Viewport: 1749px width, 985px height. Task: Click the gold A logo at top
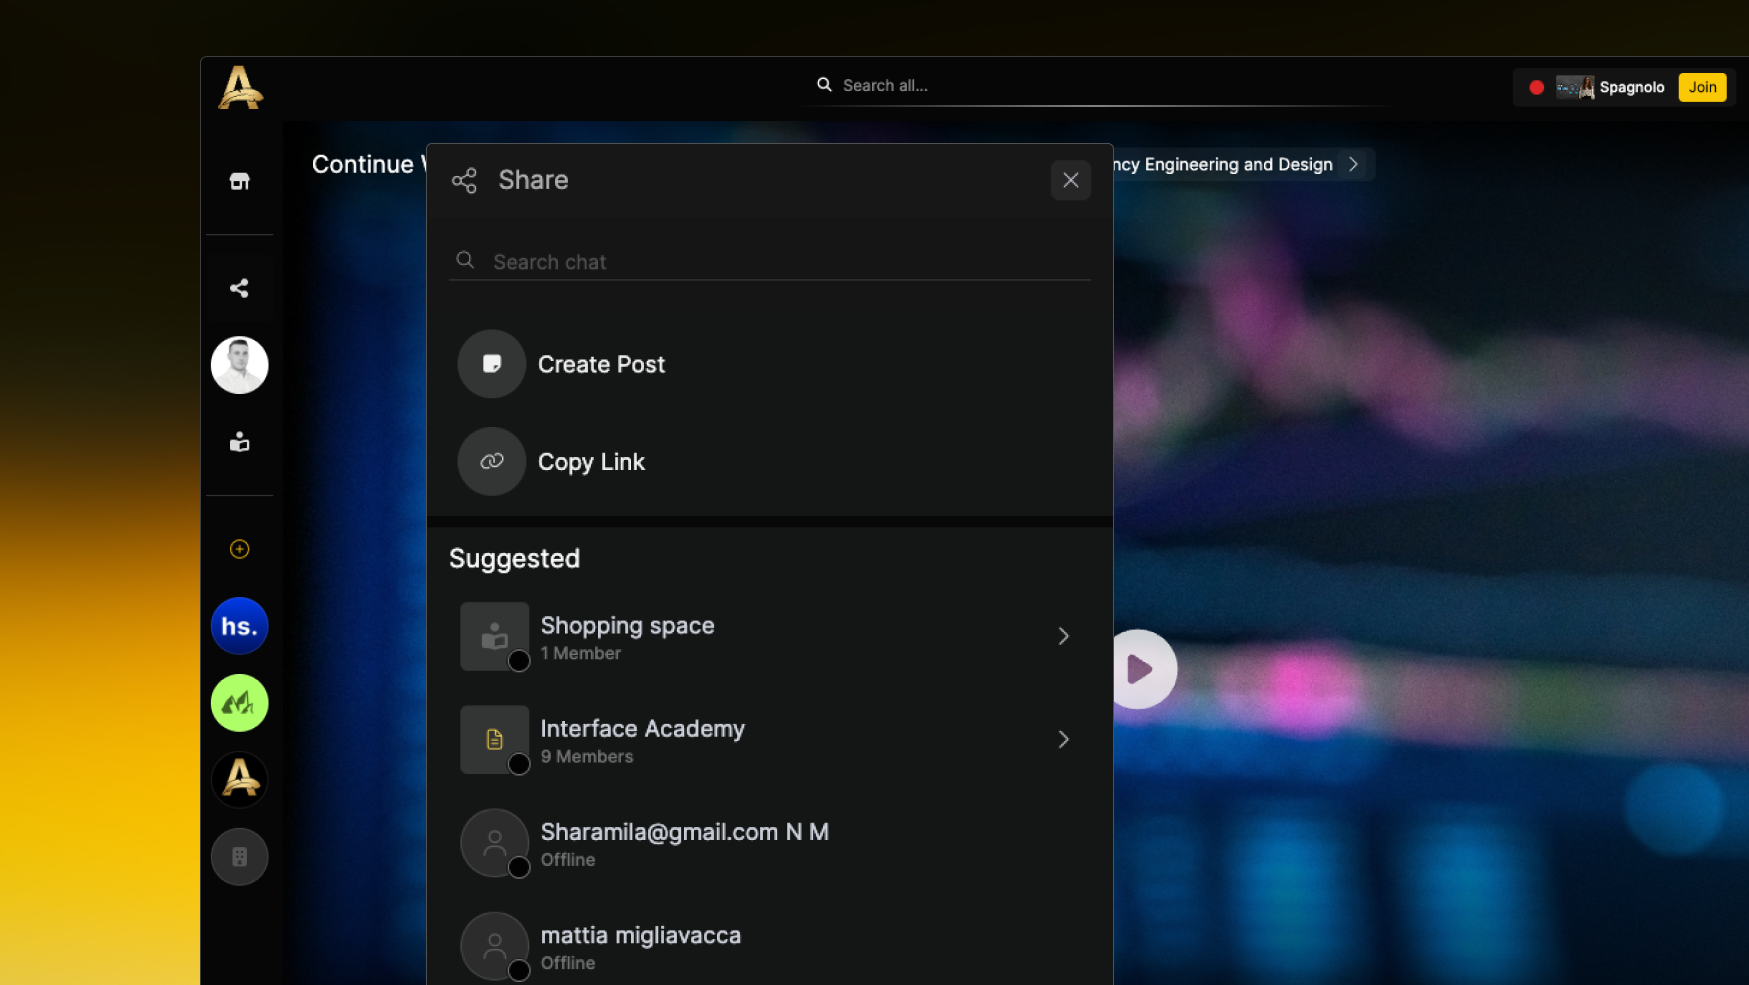pyautogui.click(x=240, y=88)
